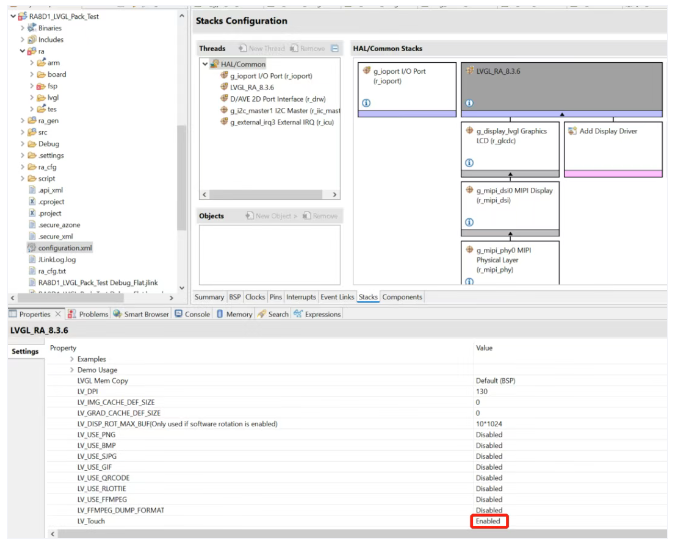674x544 pixels.
Task: Click project explorer scroll down arrow
Action: tap(182, 288)
